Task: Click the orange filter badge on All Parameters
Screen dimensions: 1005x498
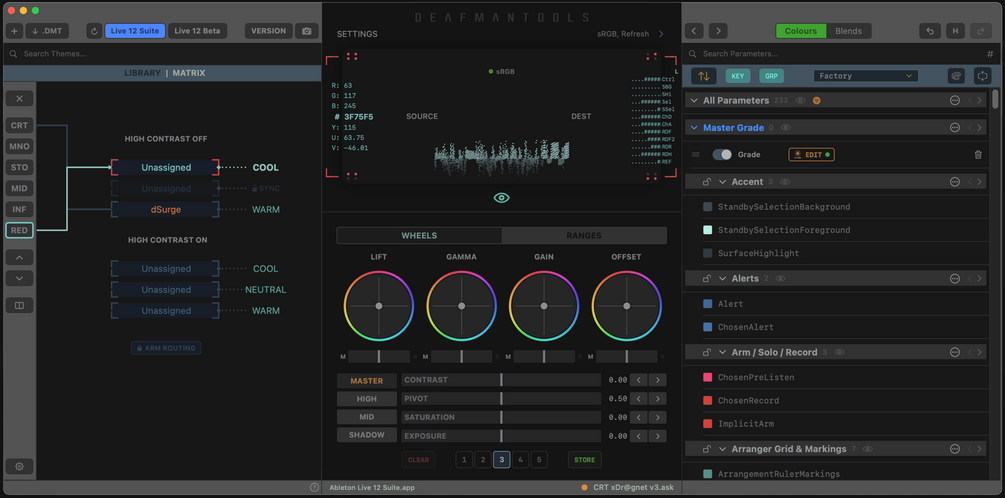Action: [817, 101]
